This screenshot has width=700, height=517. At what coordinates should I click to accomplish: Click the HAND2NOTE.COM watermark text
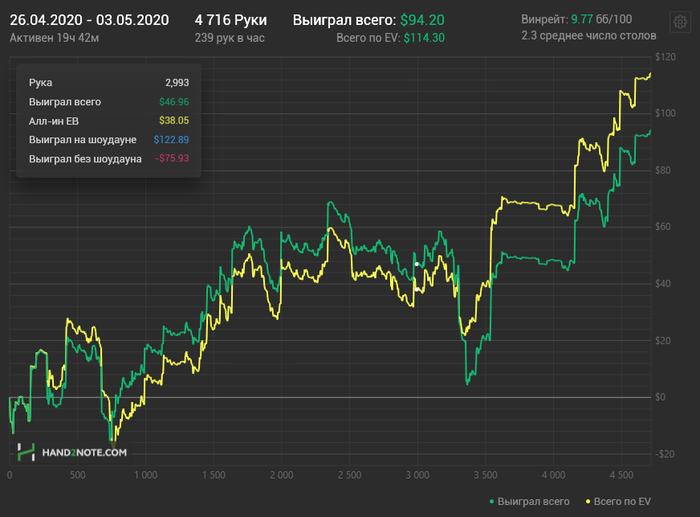coord(84,452)
